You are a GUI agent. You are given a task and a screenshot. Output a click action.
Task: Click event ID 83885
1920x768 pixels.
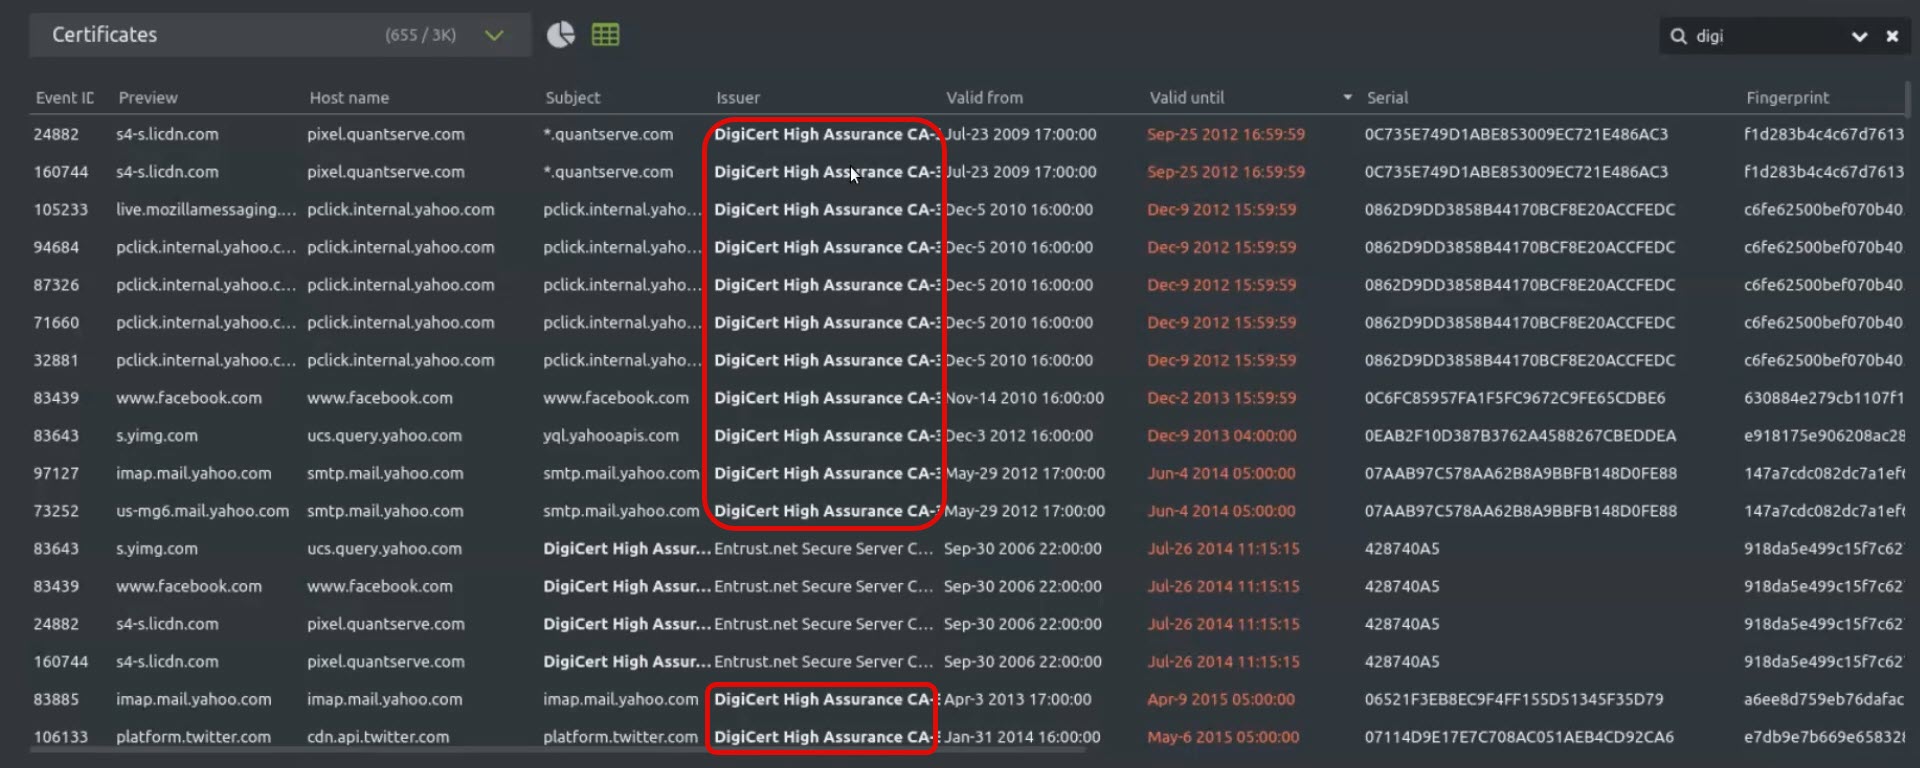coord(56,699)
